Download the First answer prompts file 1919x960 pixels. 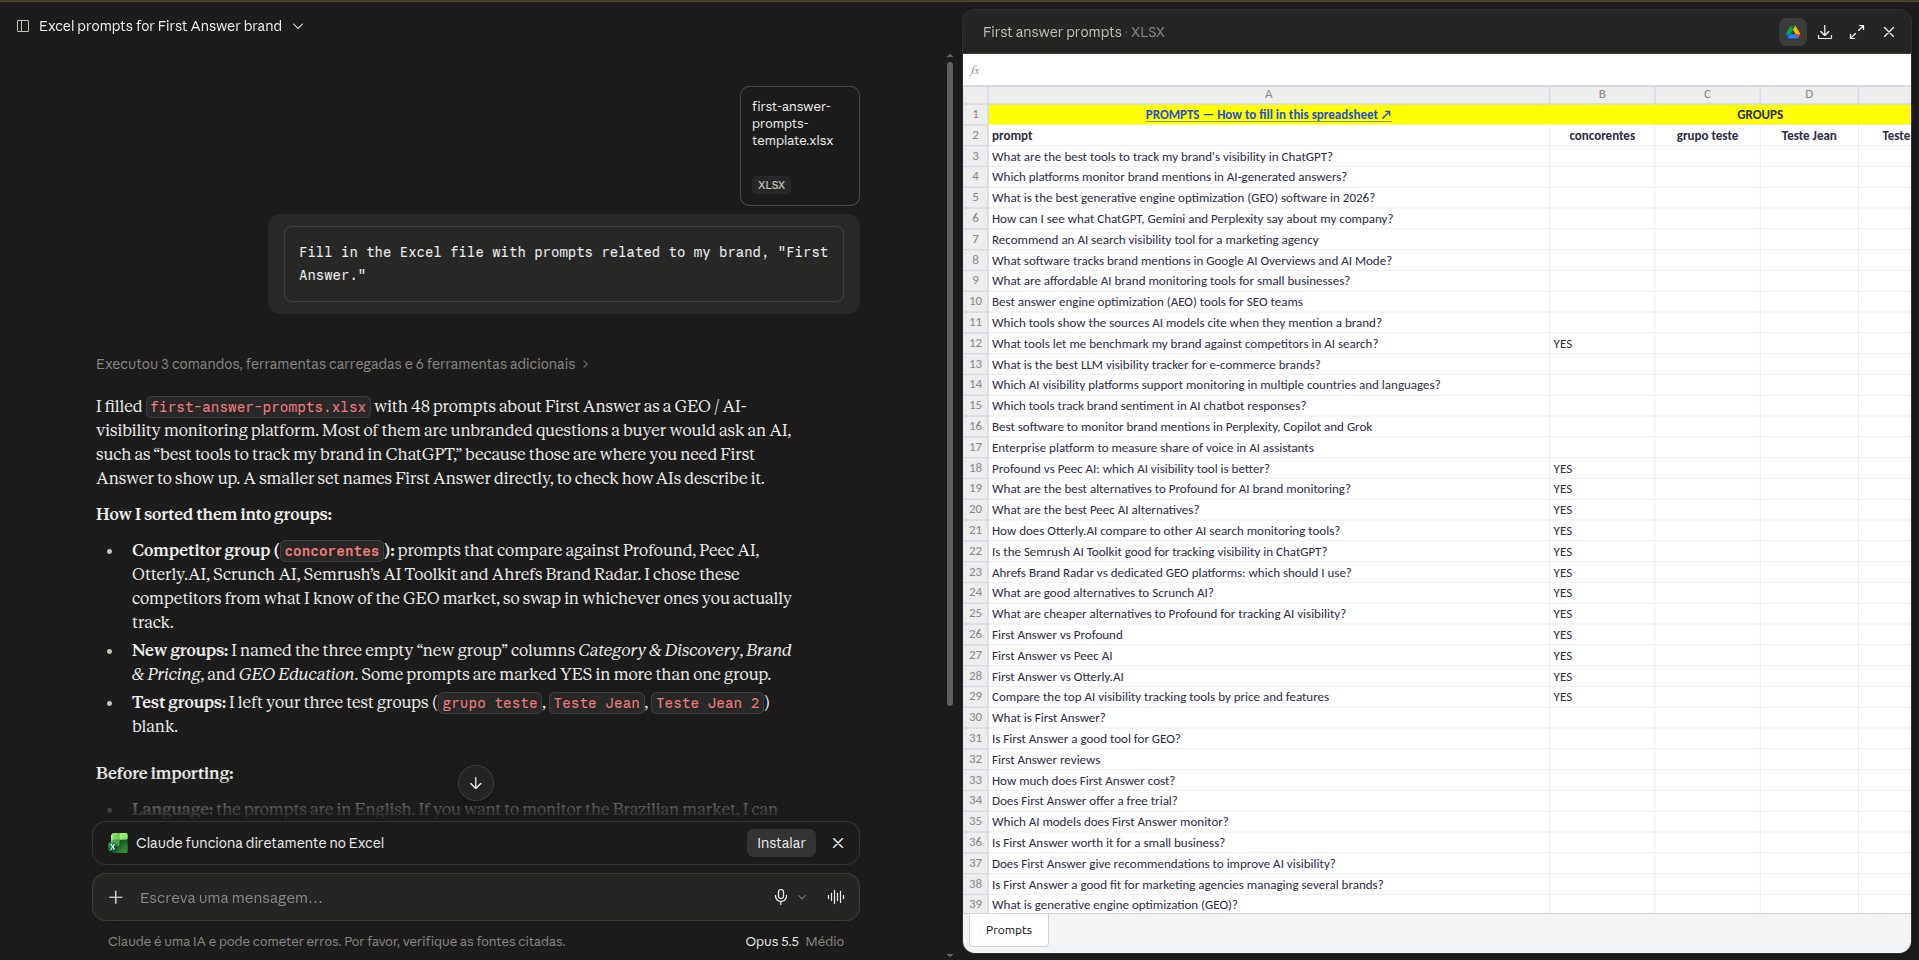(x=1825, y=32)
